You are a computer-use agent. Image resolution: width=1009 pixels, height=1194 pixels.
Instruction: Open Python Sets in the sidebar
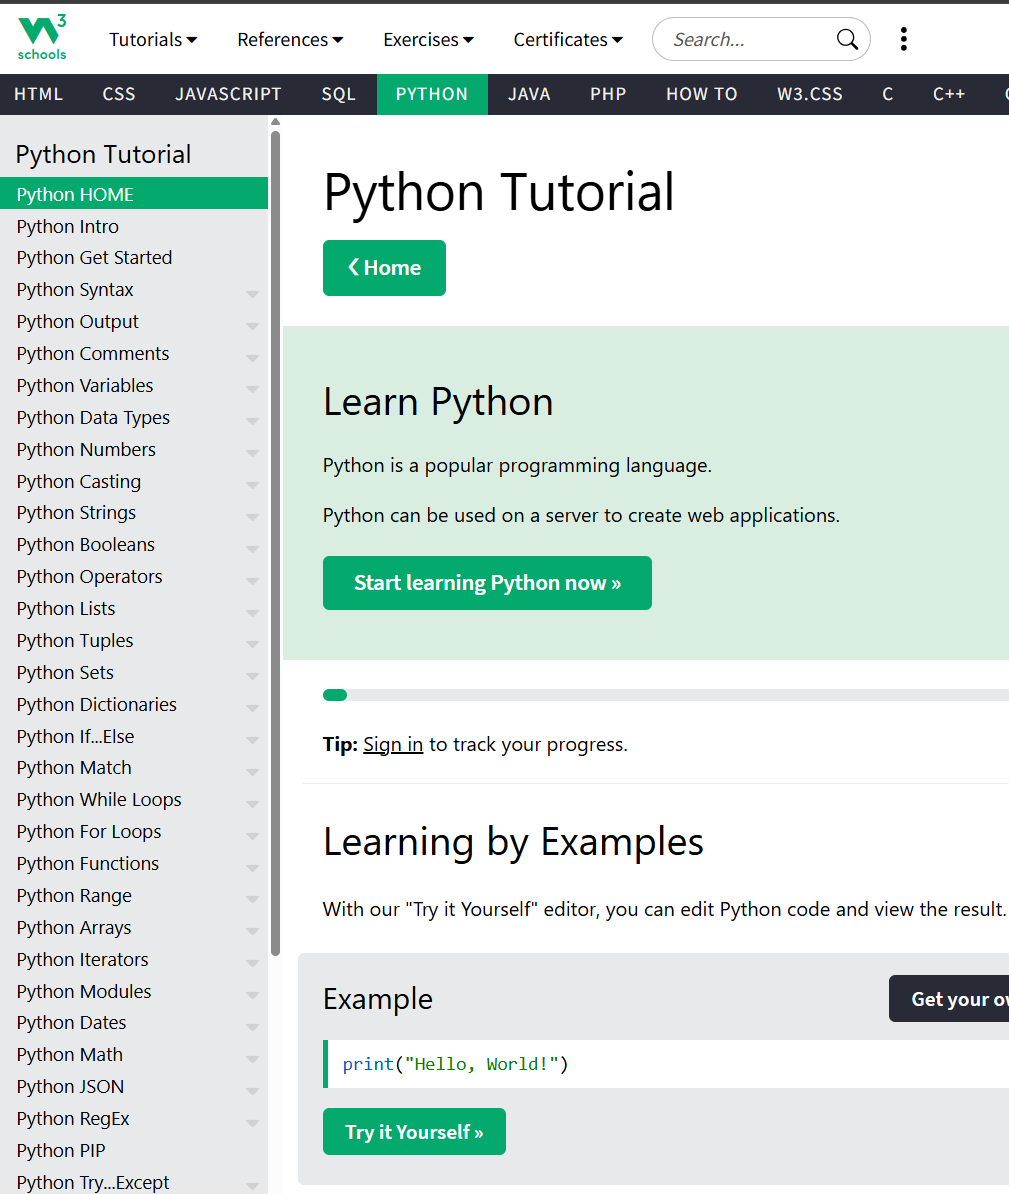[x=134, y=672]
